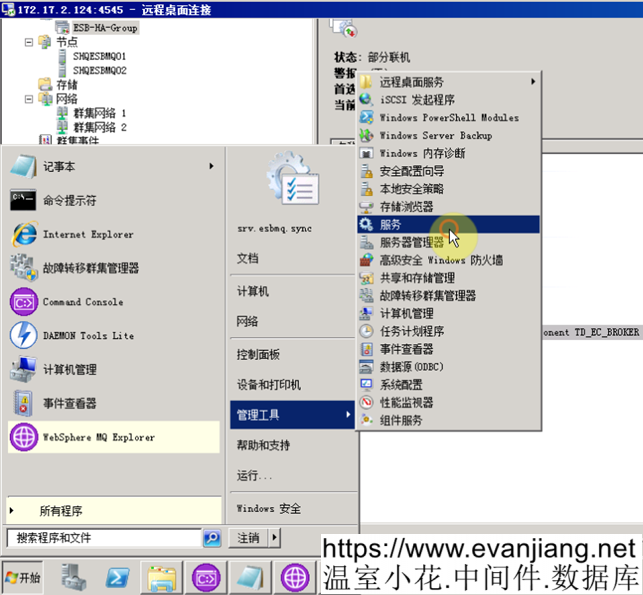The height and width of the screenshot is (595, 643).
Task: Click the file explorer folder taskbar icon
Action: click(x=162, y=577)
